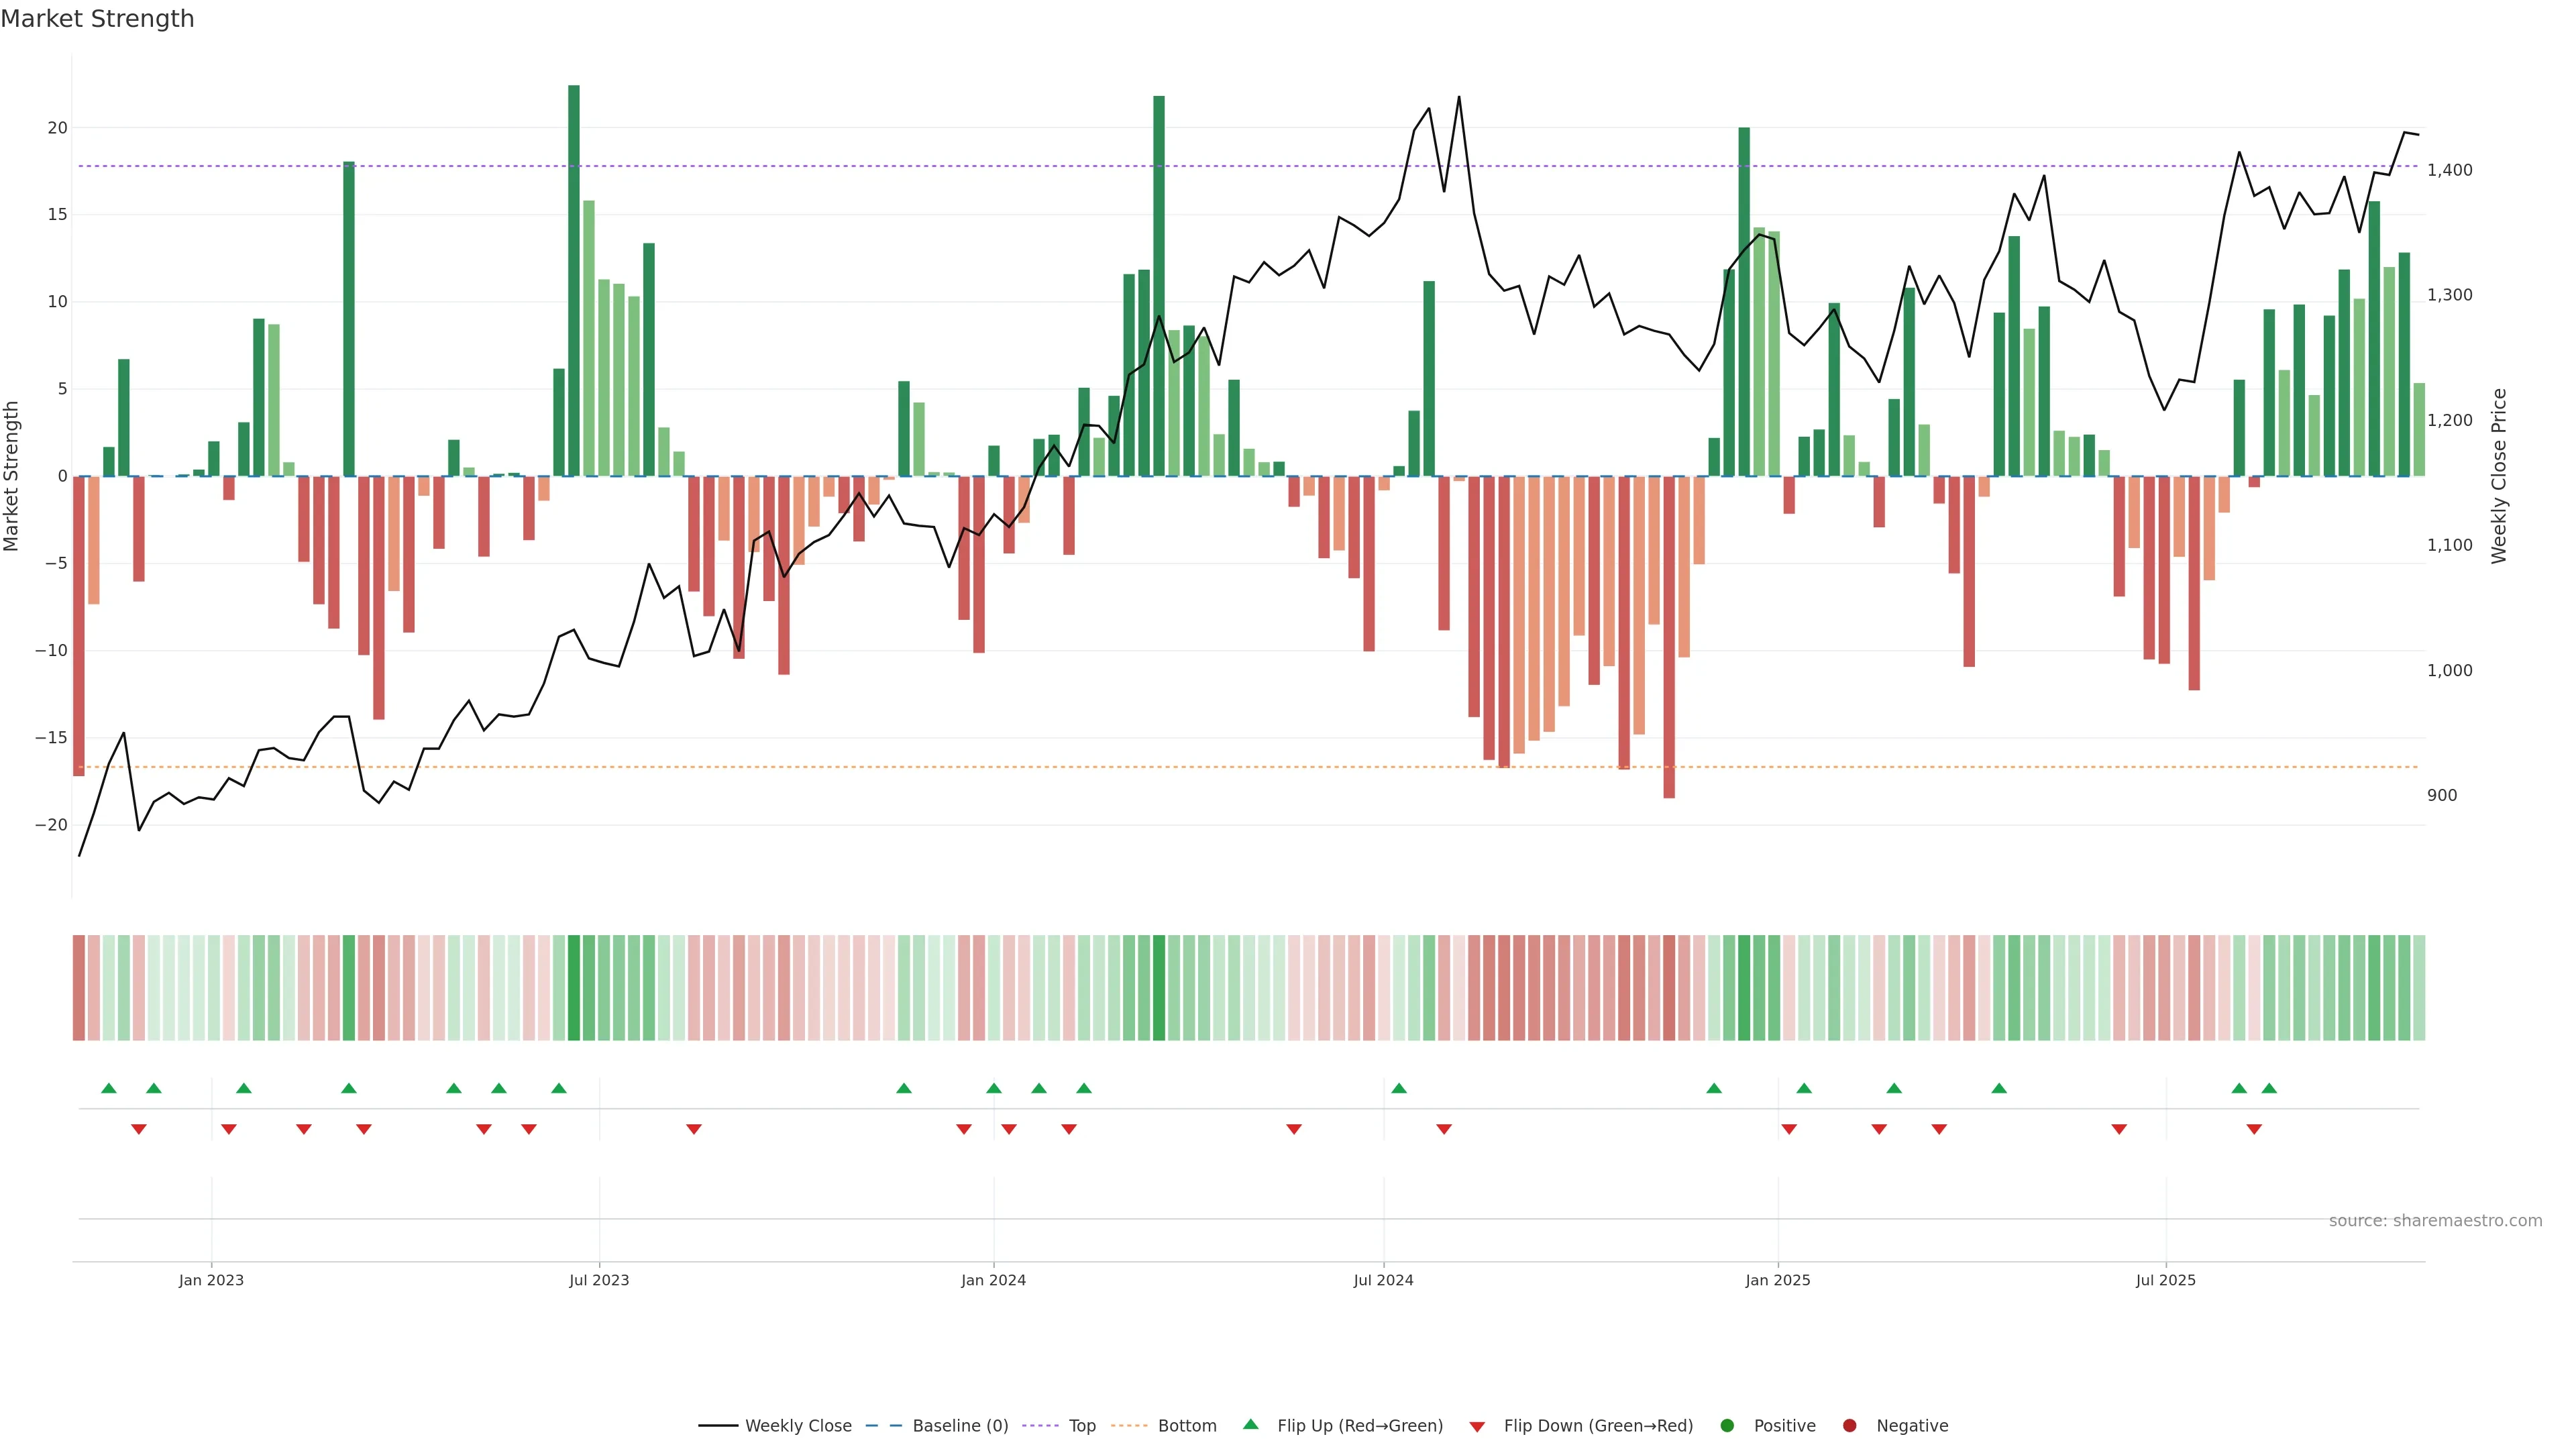The image size is (2576, 1449).
Task: Click first green flip-up triangle marker
Action: pyautogui.click(x=109, y=1088)
